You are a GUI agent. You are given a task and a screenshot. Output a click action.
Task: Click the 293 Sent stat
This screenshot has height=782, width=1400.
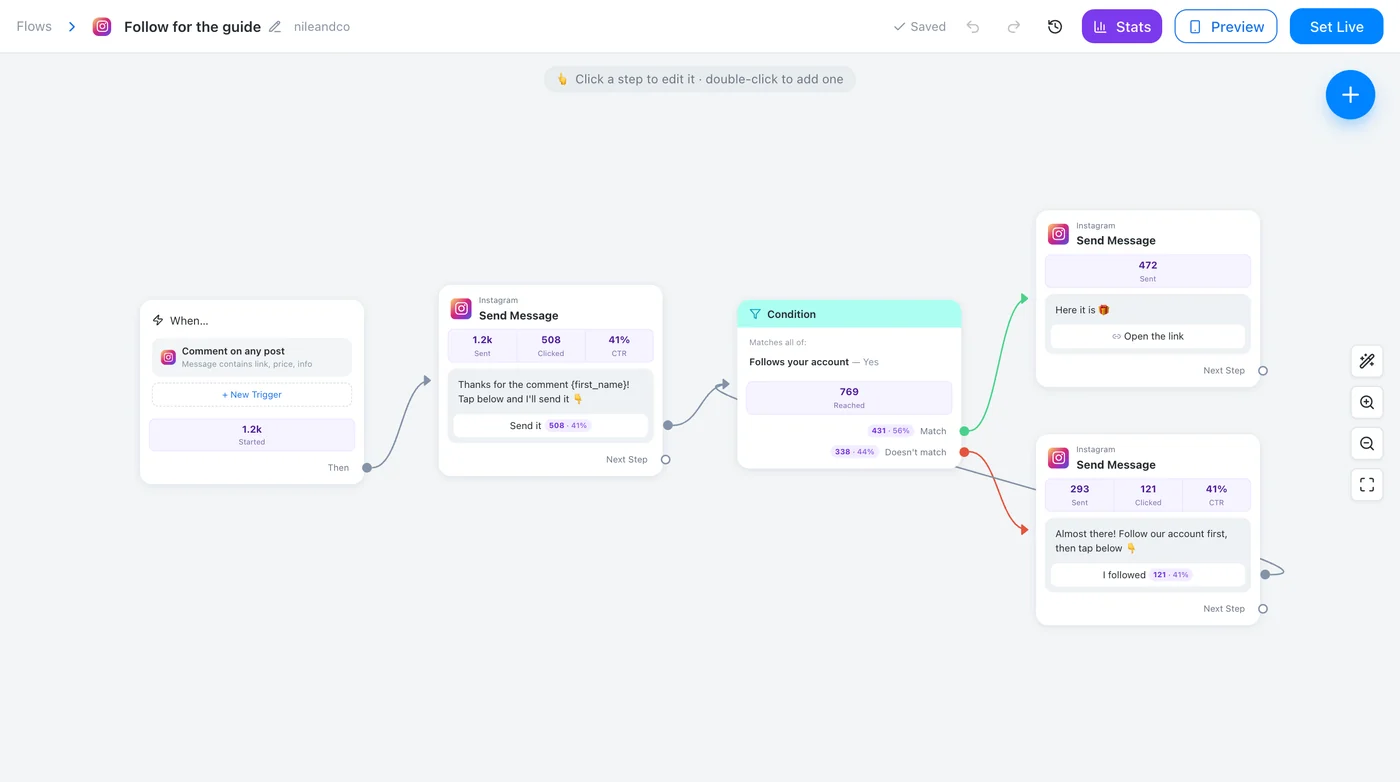[1080, 495]
